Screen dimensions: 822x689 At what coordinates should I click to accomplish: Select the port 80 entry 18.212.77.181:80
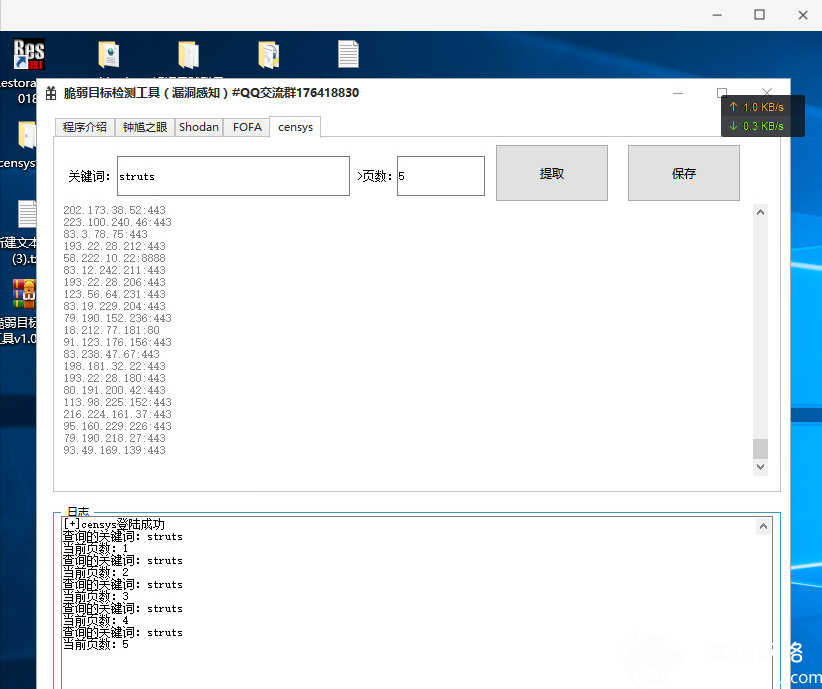[112, 330]
